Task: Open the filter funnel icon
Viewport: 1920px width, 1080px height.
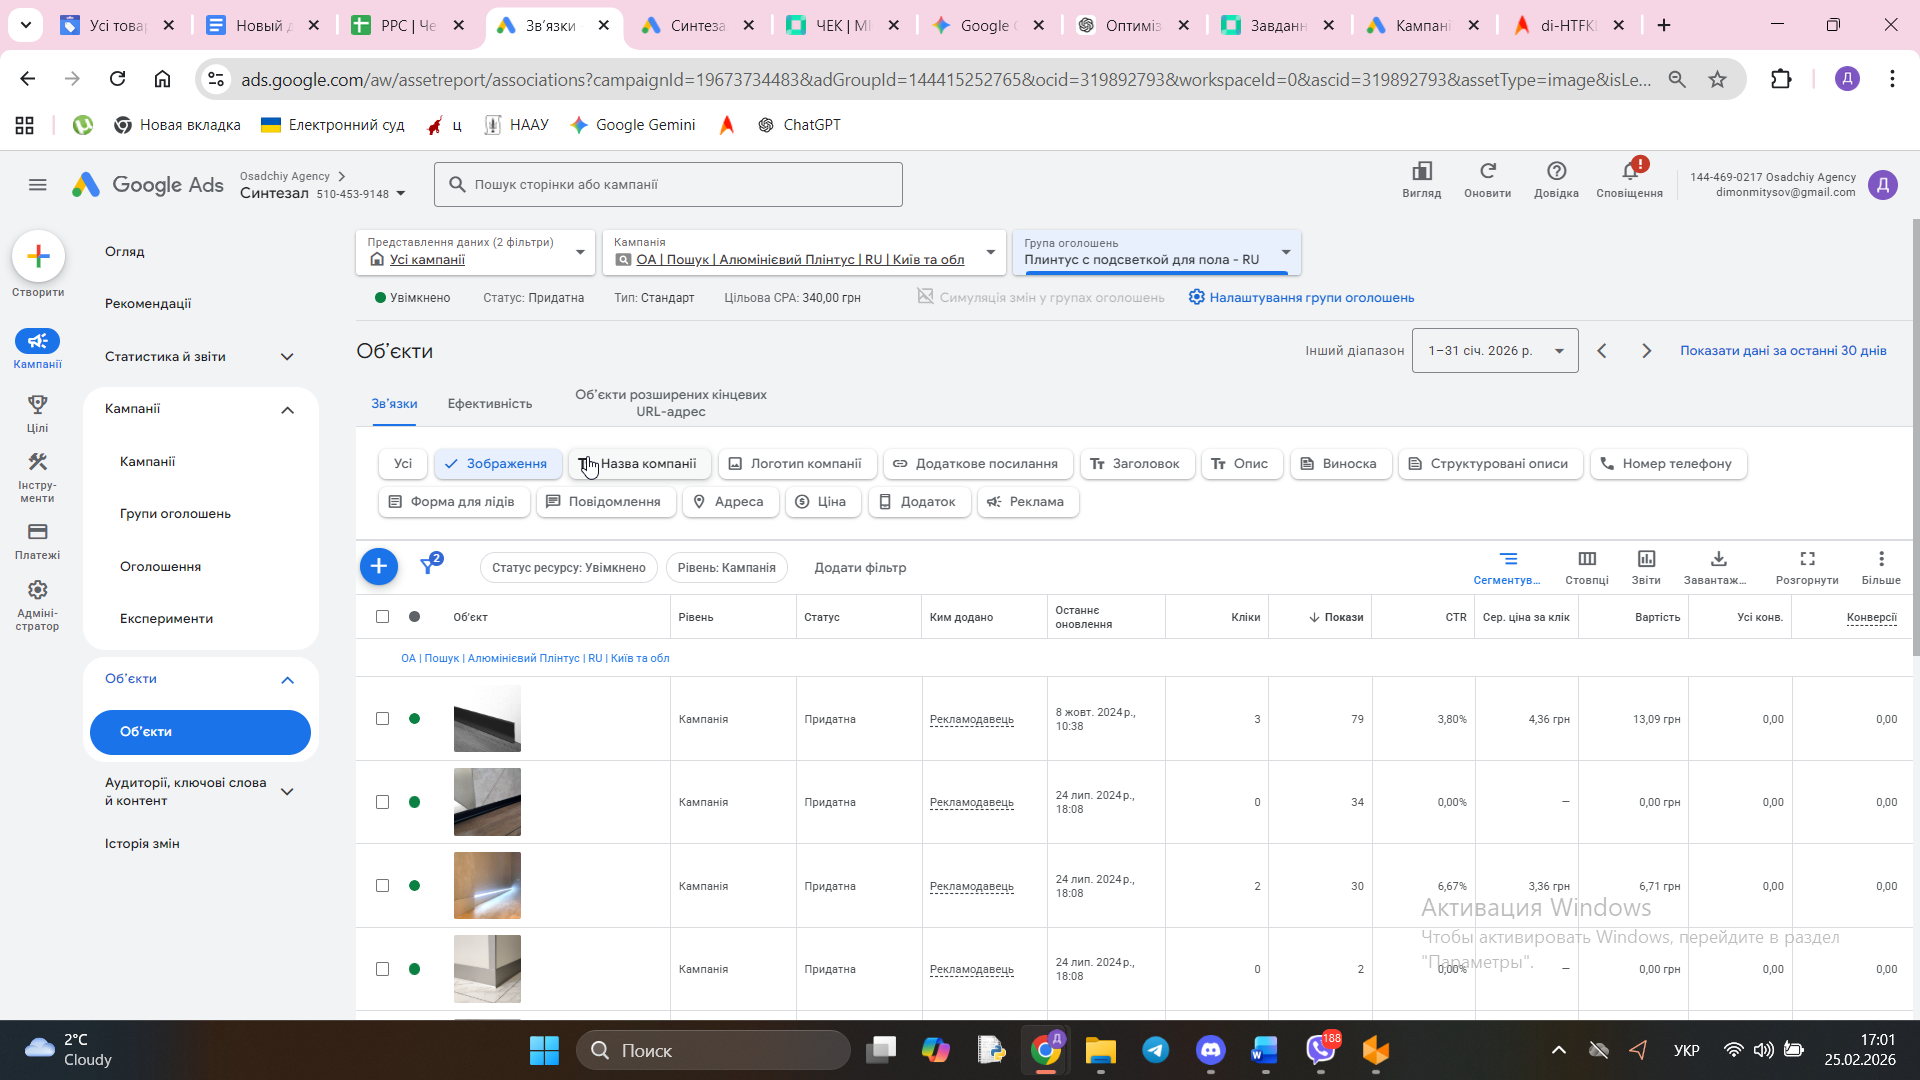Action: [x=429, y=566]
